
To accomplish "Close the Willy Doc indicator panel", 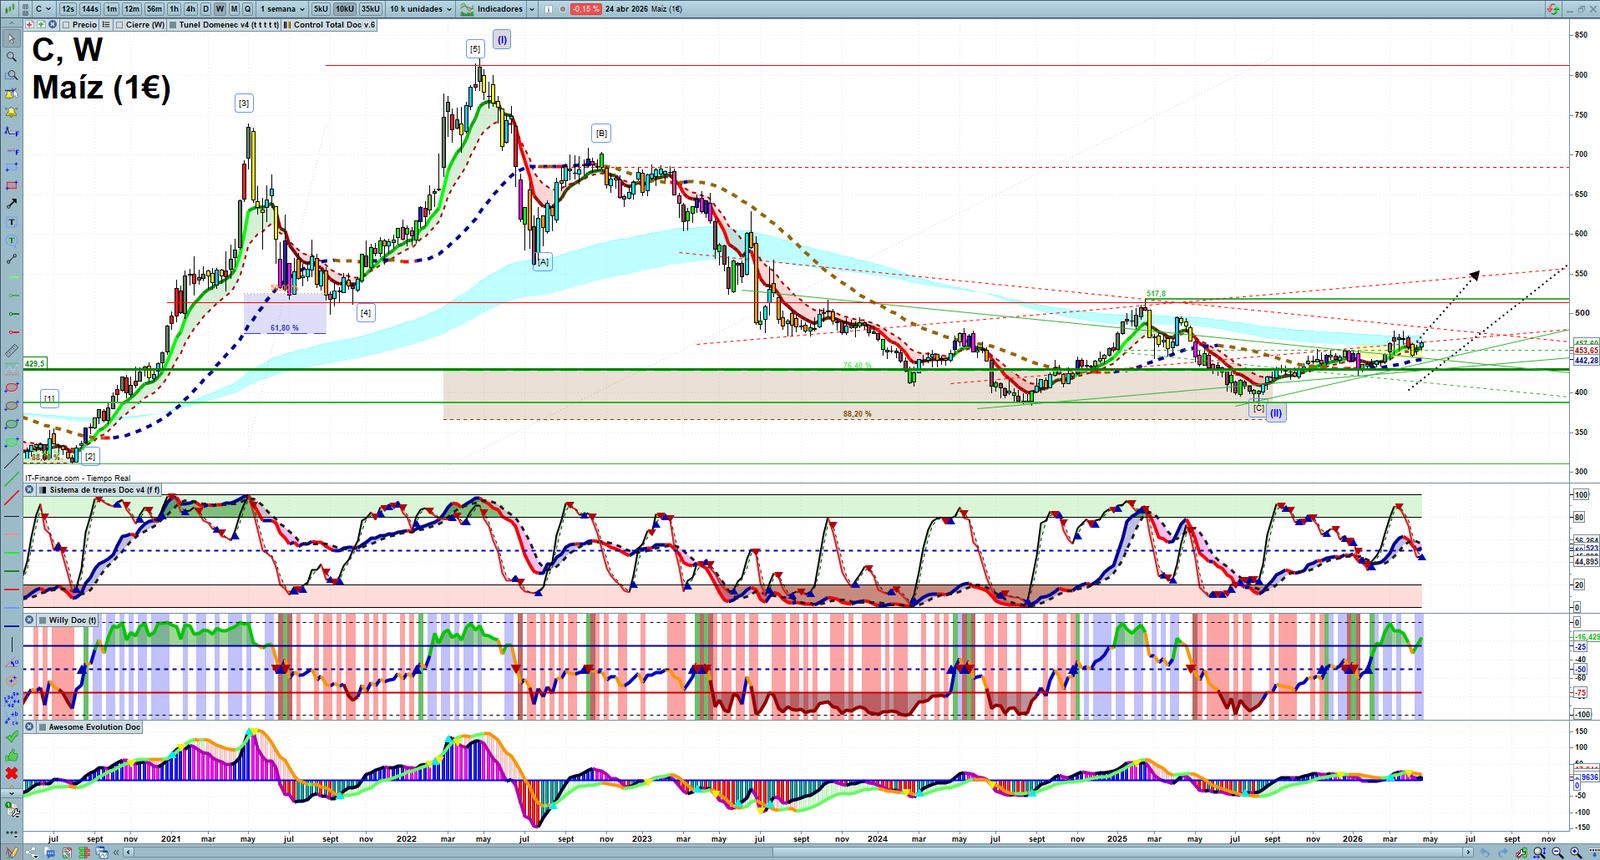I will pos(30,620).
